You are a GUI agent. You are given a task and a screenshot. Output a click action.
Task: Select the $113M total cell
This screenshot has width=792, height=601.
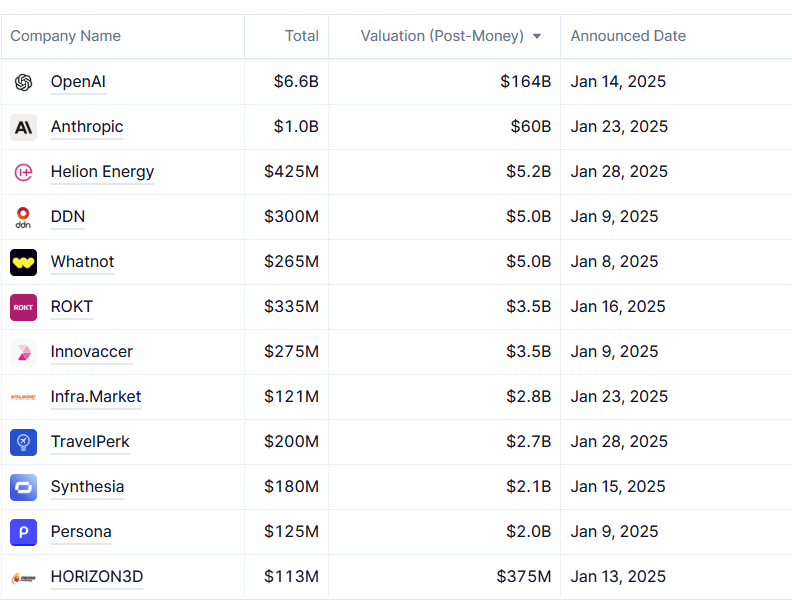[x=286, y=576]
